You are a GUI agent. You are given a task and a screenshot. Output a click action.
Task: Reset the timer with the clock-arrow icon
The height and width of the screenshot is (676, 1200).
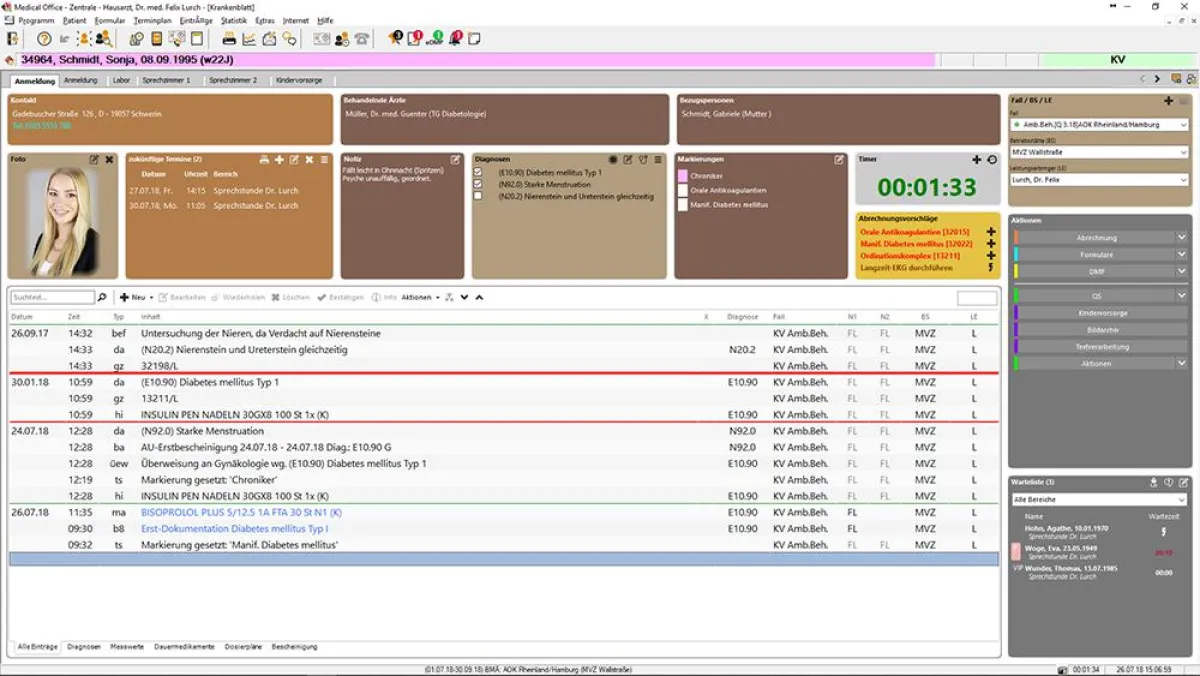tap(991, 159)
